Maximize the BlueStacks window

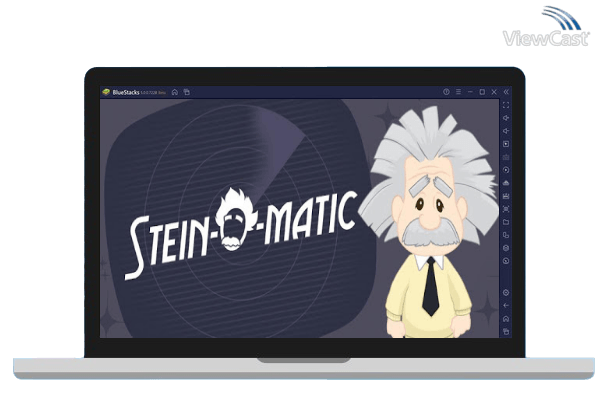(482, 92)
